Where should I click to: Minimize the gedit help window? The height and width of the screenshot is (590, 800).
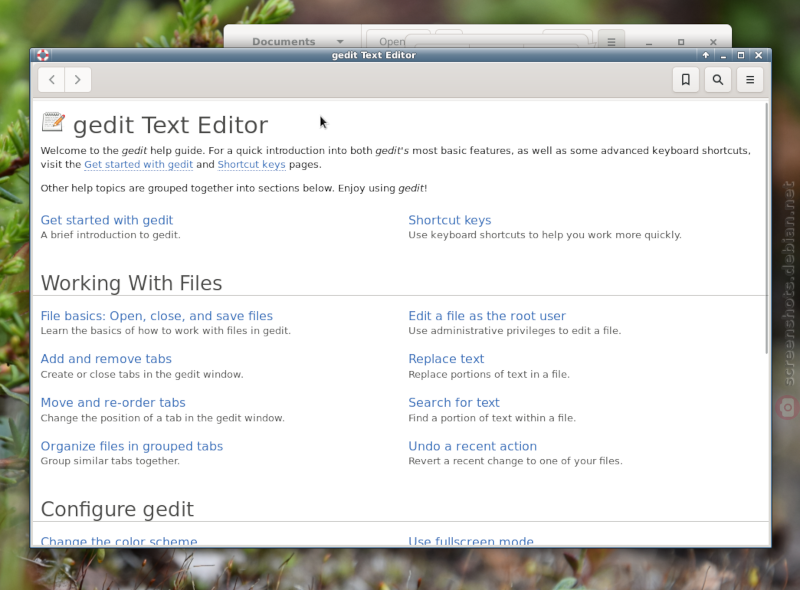[723, 55]
